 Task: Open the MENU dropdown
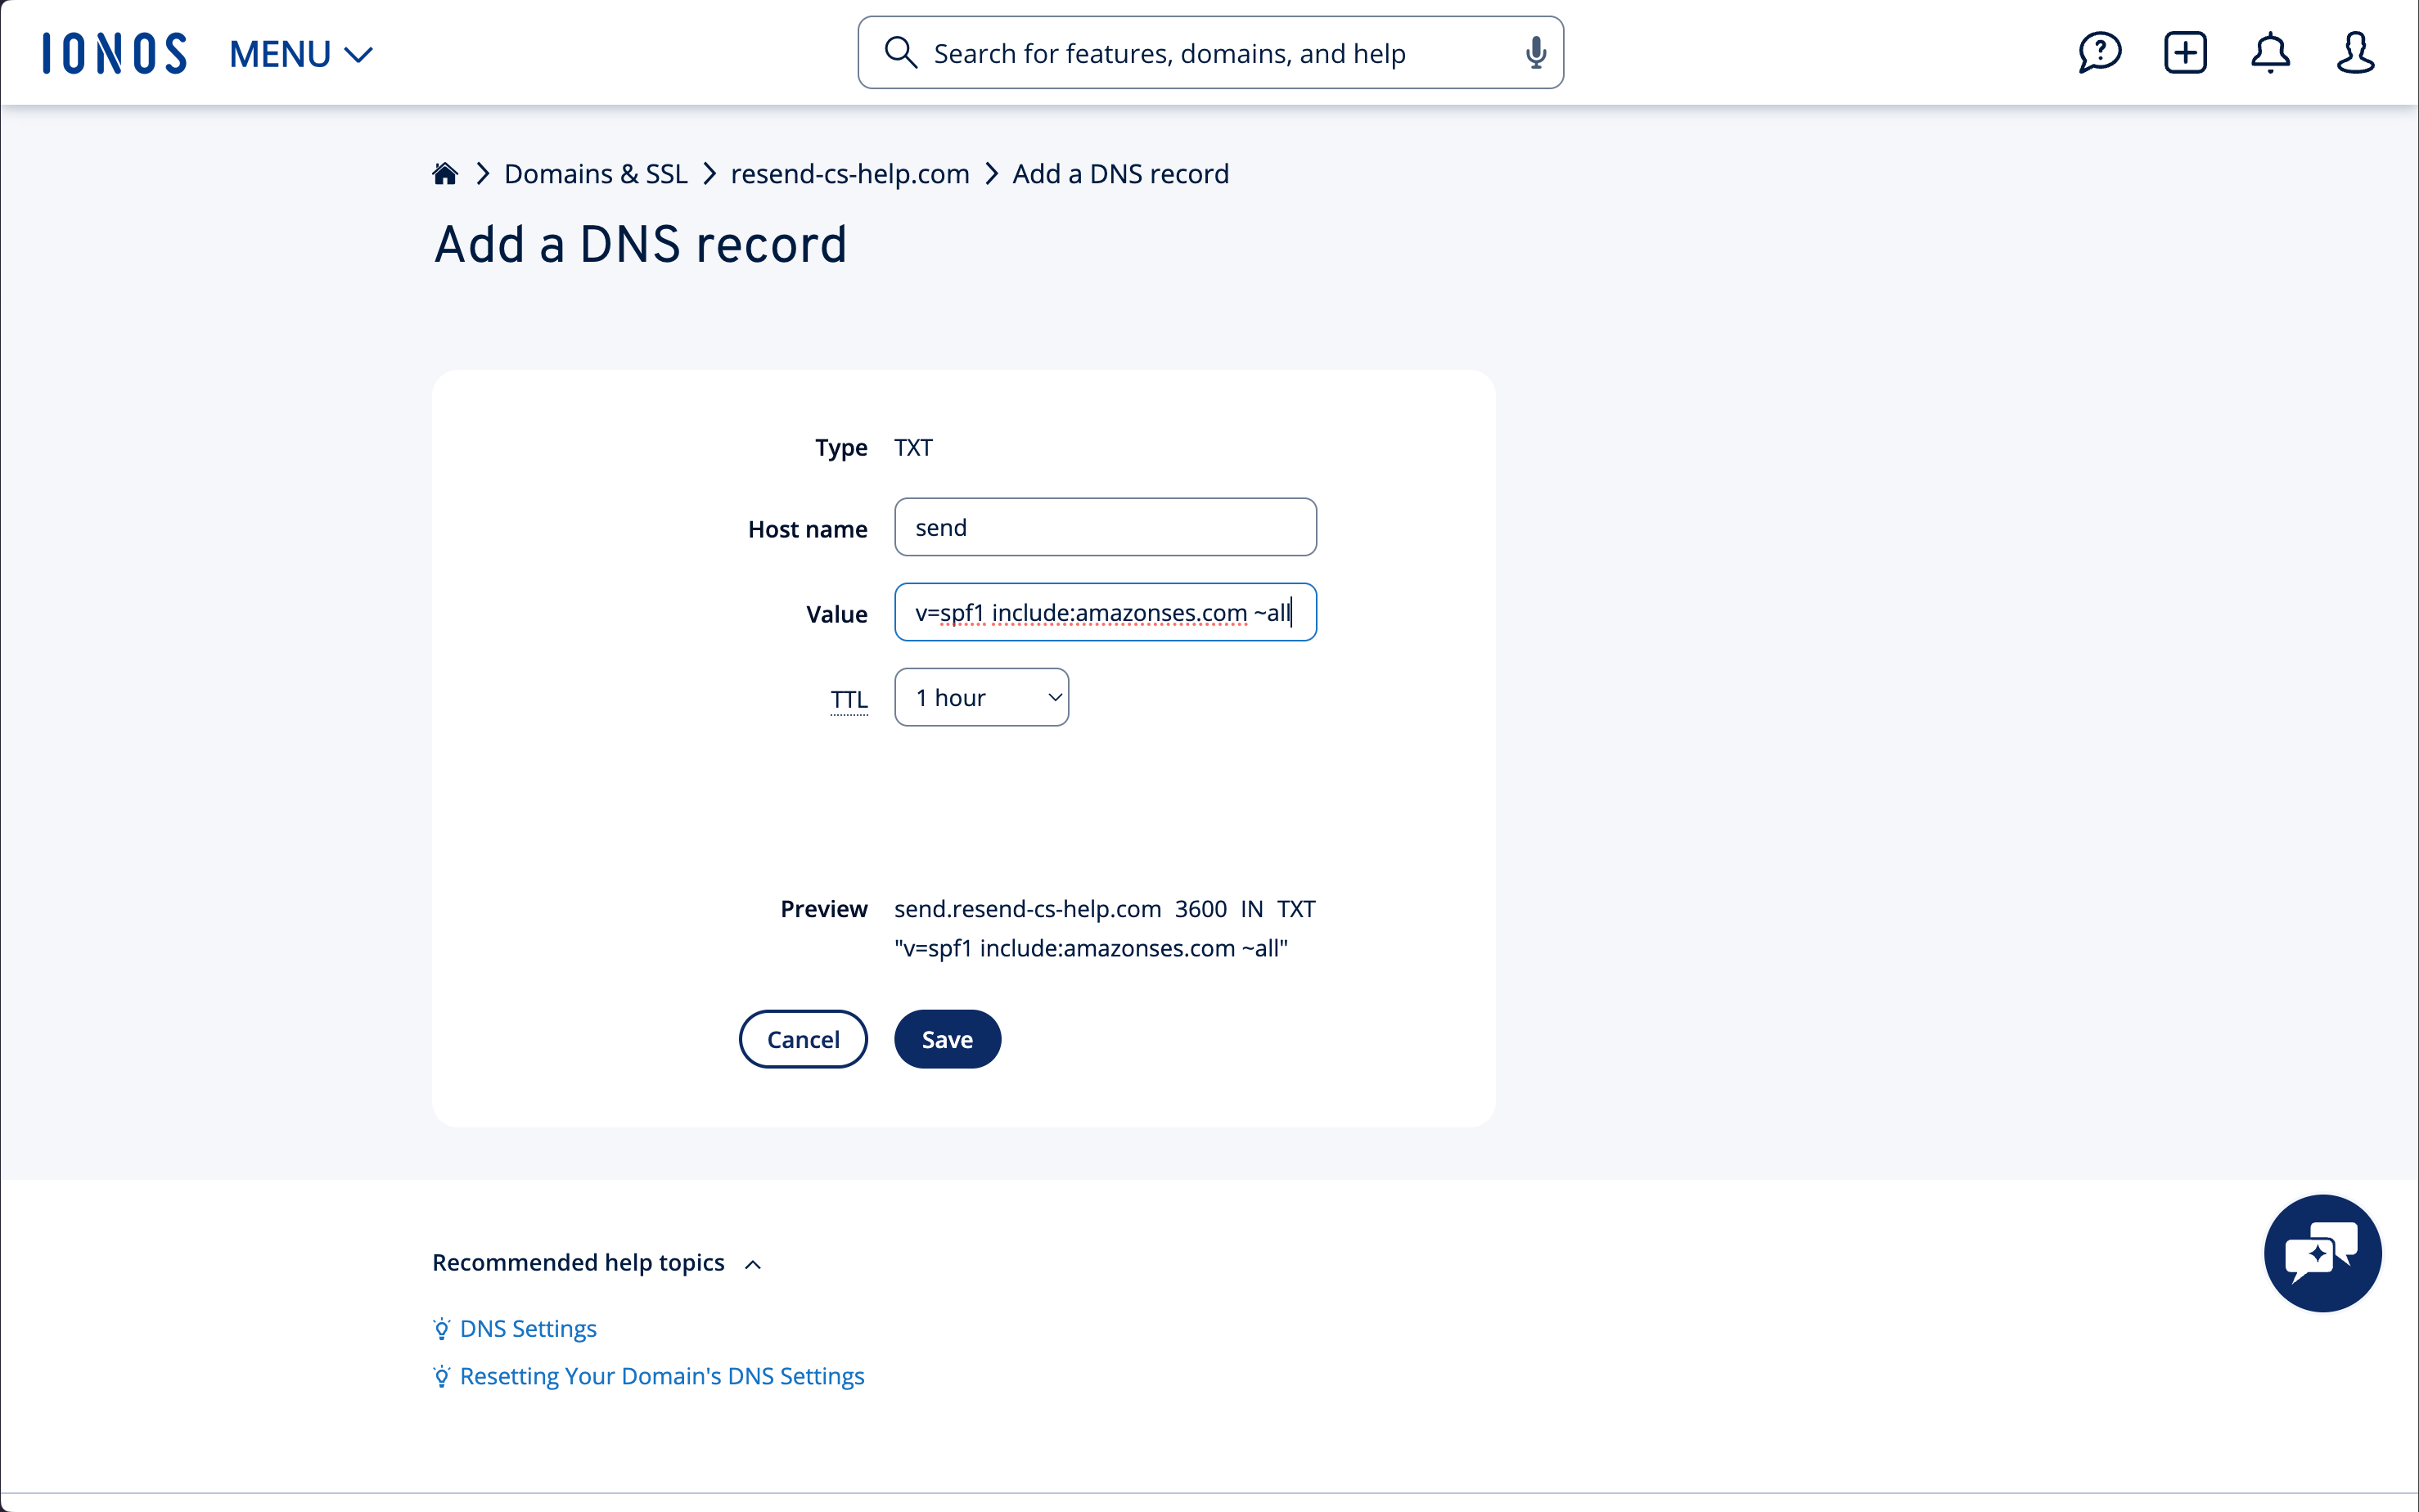pyautogui.click(x=301, y=54)
